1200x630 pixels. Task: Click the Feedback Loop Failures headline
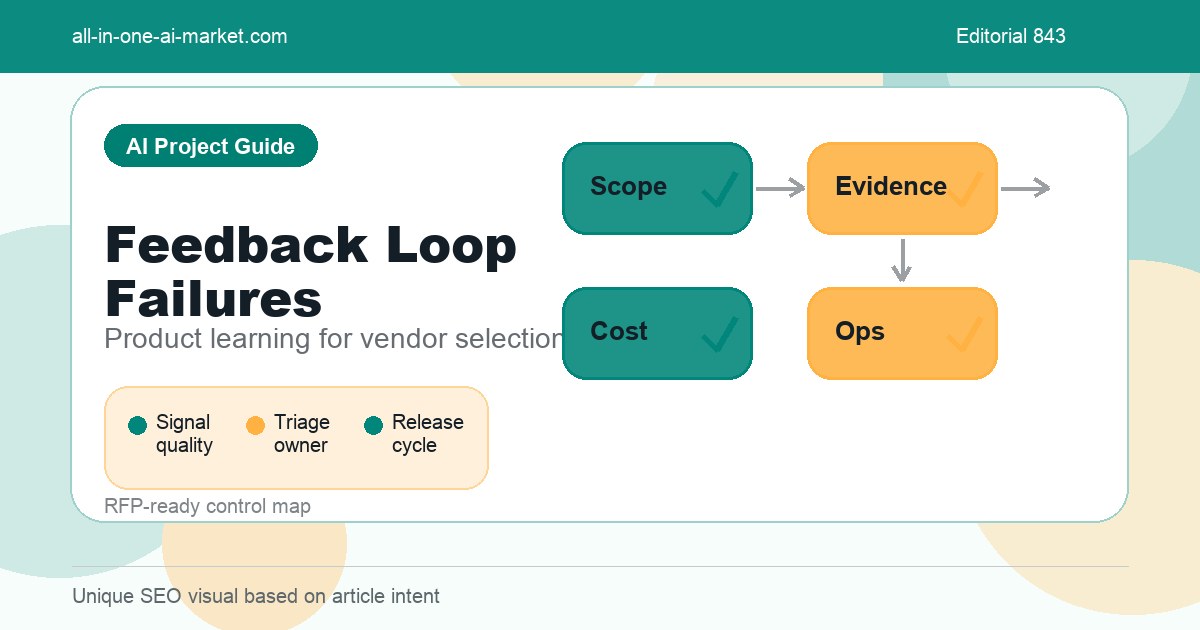click(311, 272)
